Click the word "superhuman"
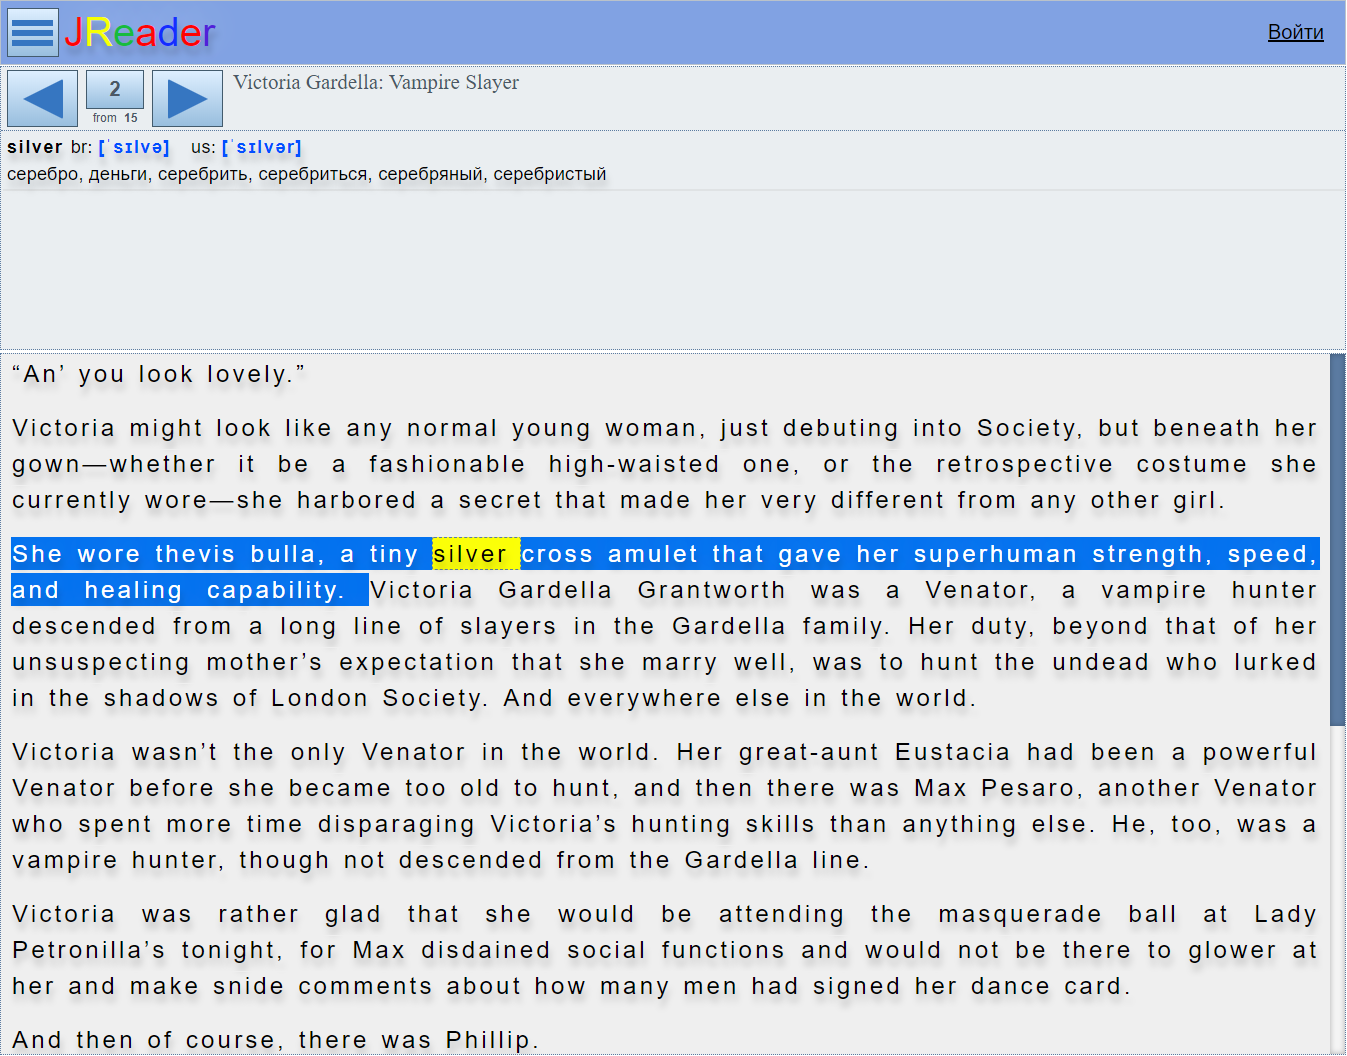Screen dimensions: 1347x1056 996,554
